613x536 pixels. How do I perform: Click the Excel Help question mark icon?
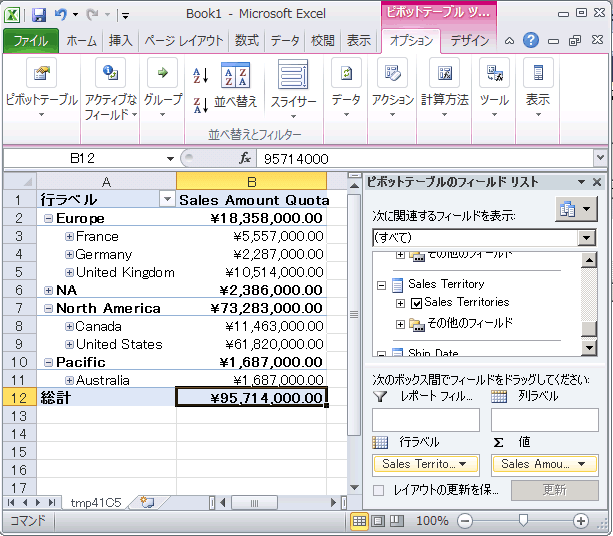pyautogui.click(x=531, y=40)
